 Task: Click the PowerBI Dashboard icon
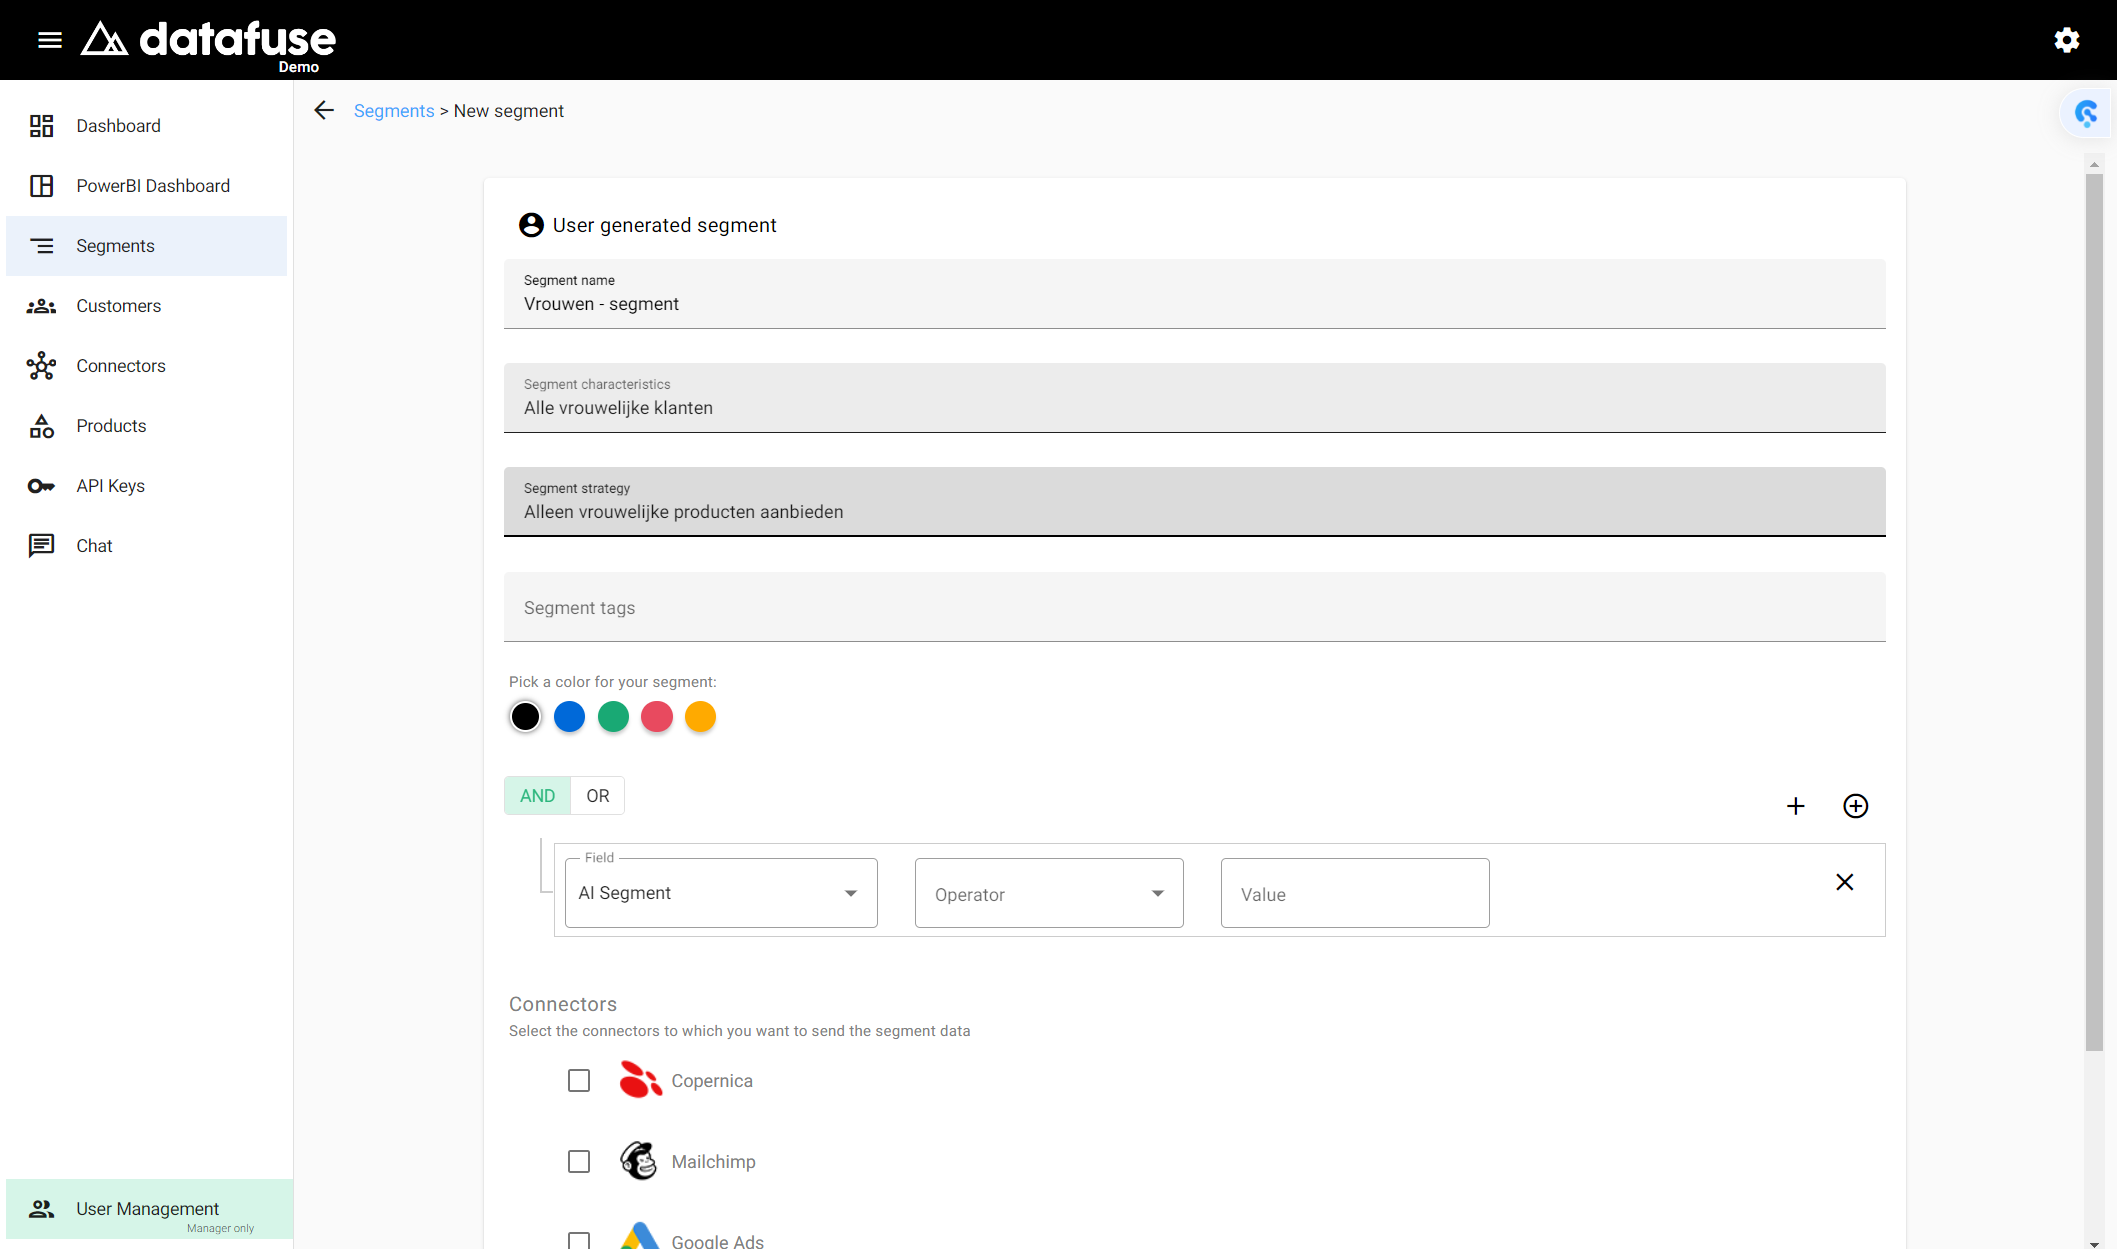[41, 186]
